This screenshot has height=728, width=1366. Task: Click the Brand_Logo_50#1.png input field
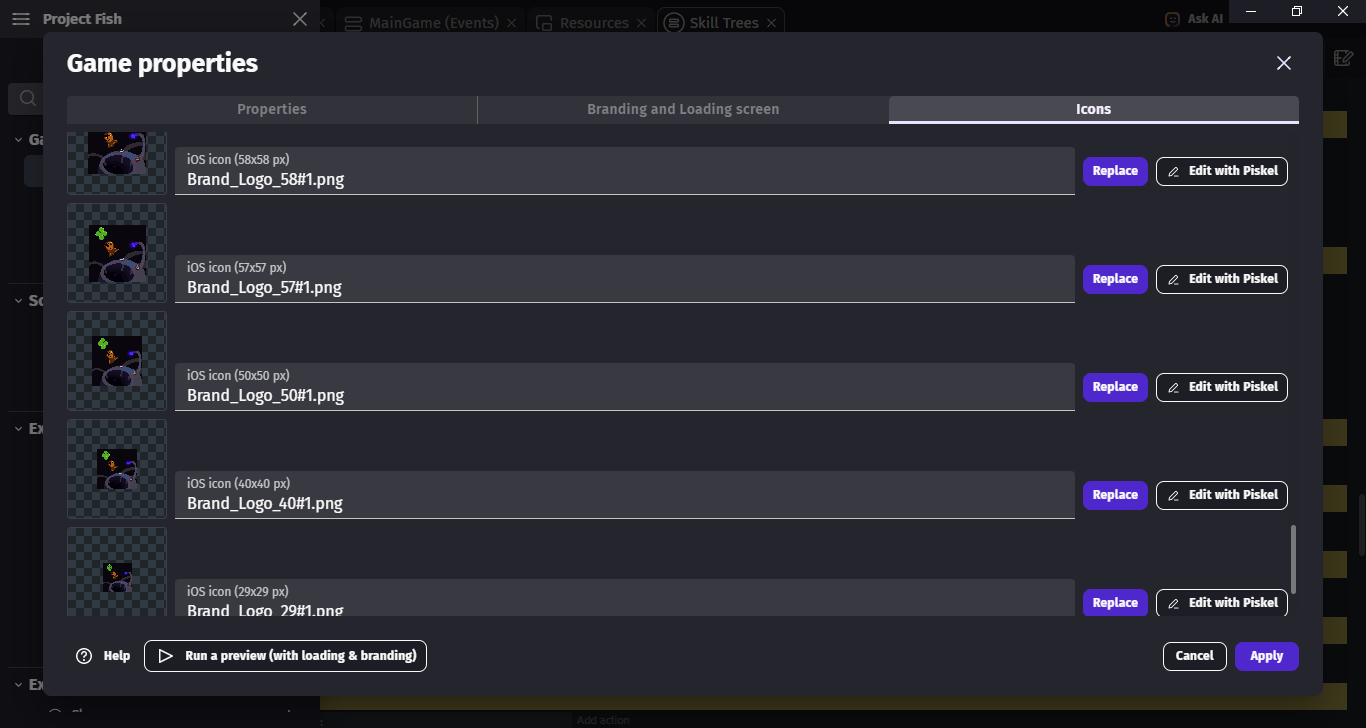624,395
